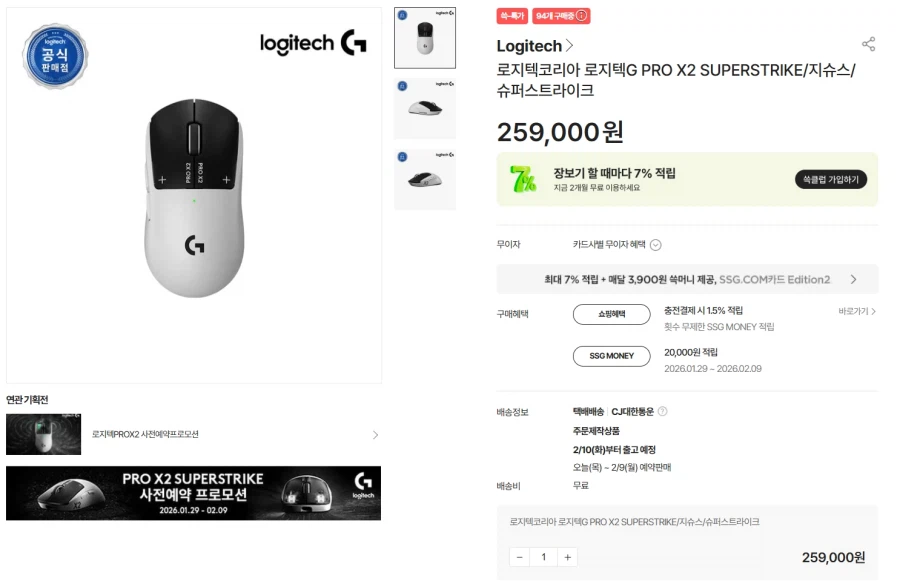
Task: Open the Logitech brand page chevron
Action: pos(570,46)
